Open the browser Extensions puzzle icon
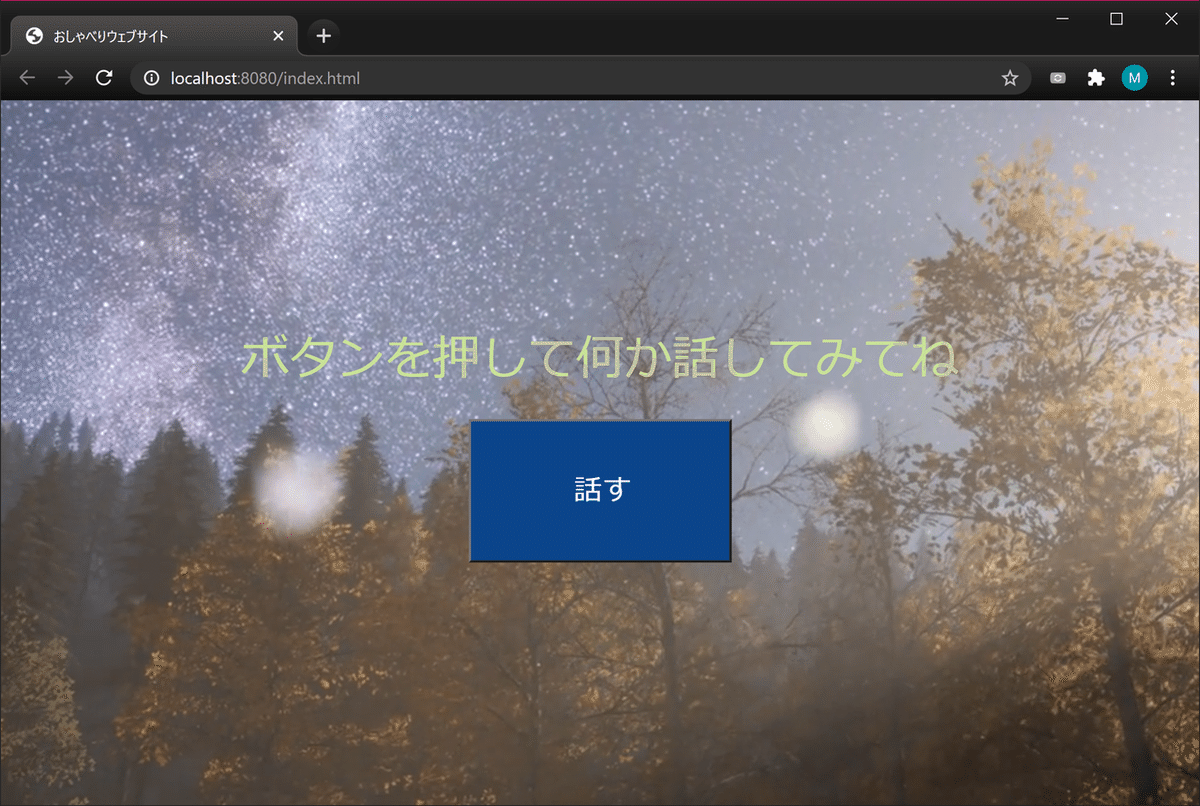Viewport: 1200px width, 806px height. pos(1095,77)
